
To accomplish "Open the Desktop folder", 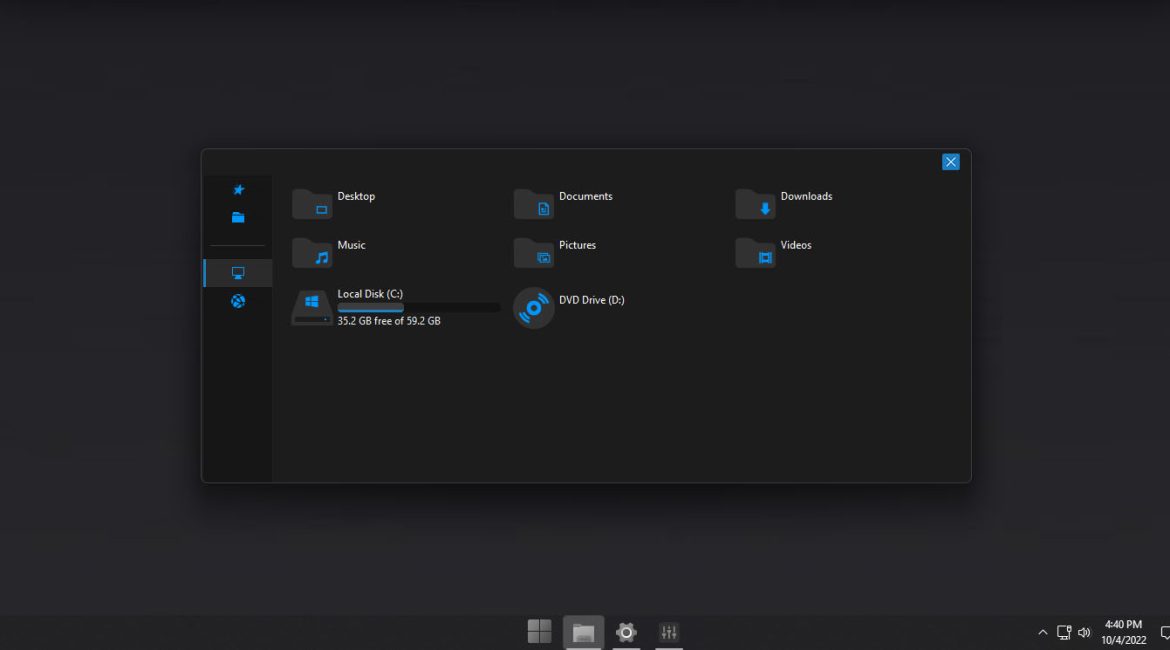I will [x=335, y=203].
